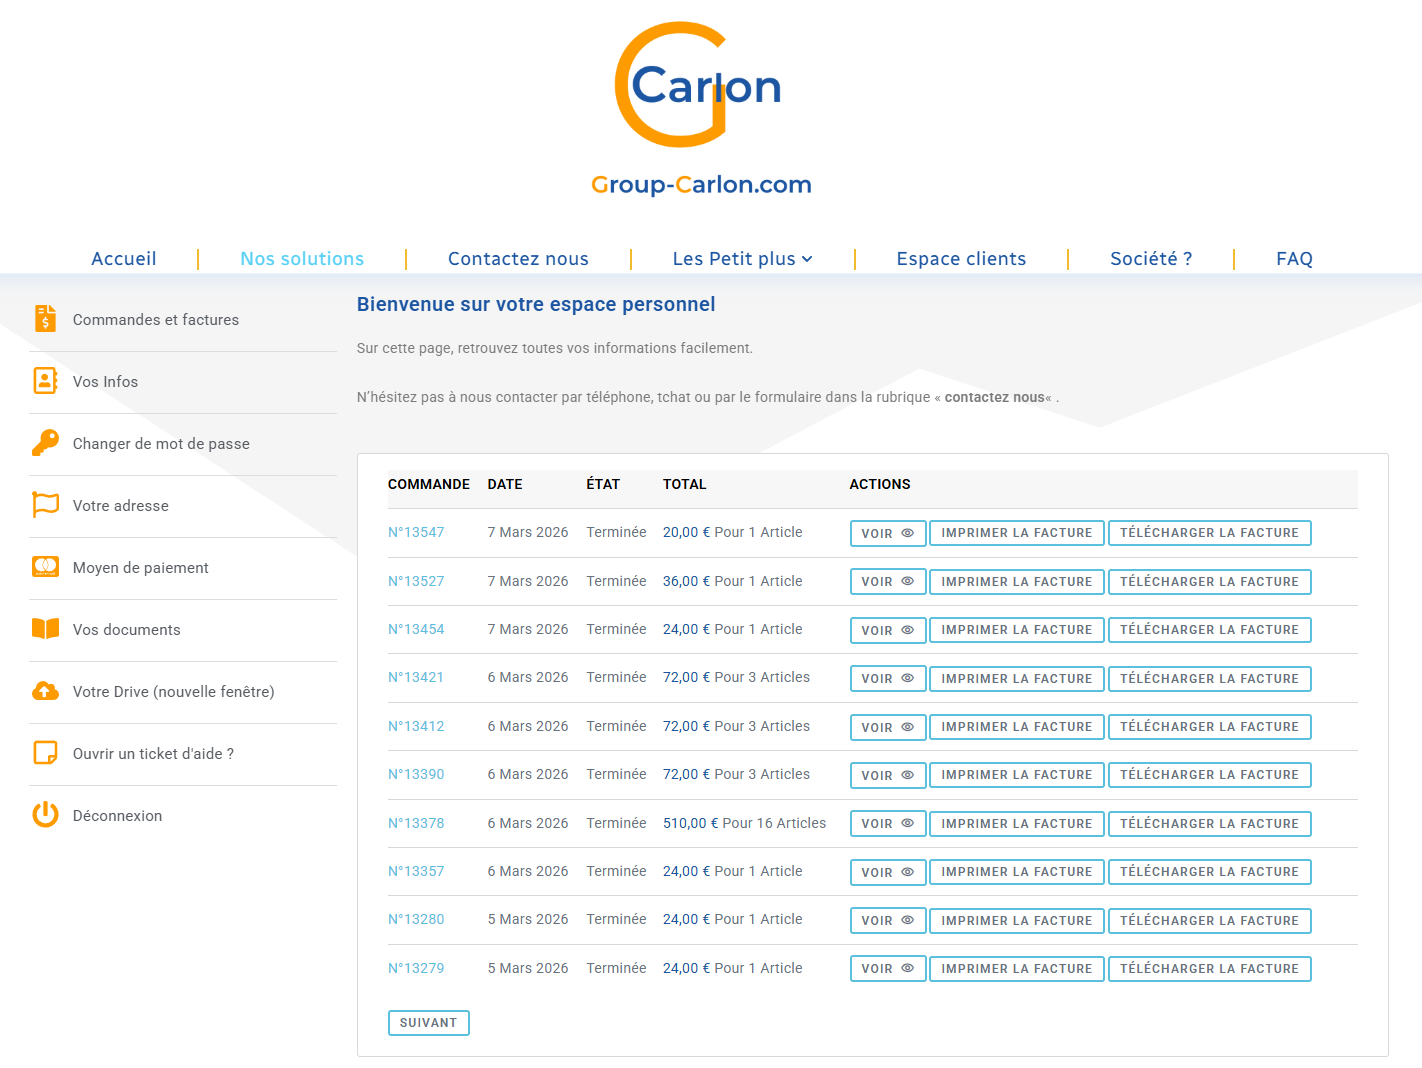Click the contact card icon for Vos Infos
The width and height of the screenshot is (1422, 1068).
coord(45,381)
